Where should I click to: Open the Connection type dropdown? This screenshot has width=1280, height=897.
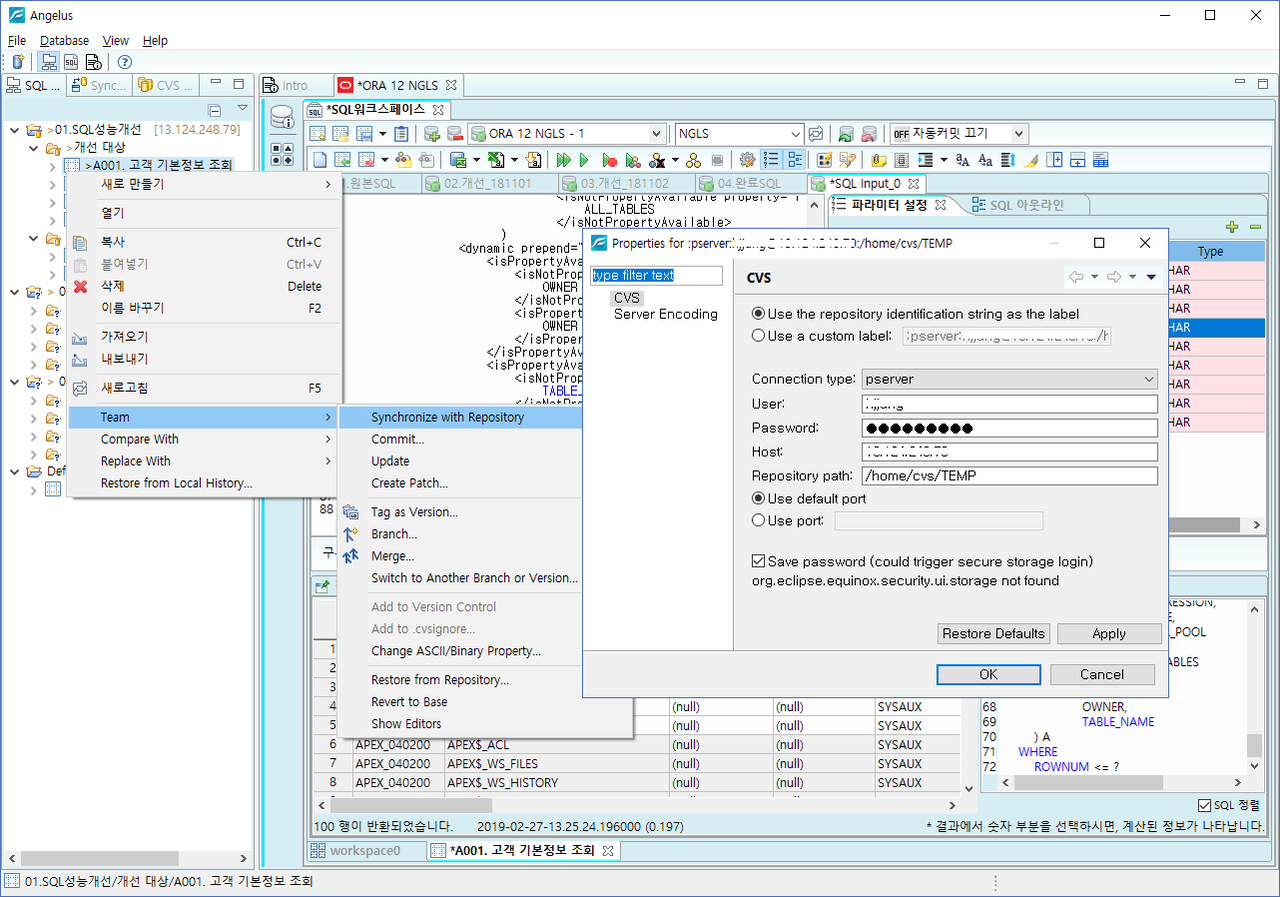(x=1009, y=380)
